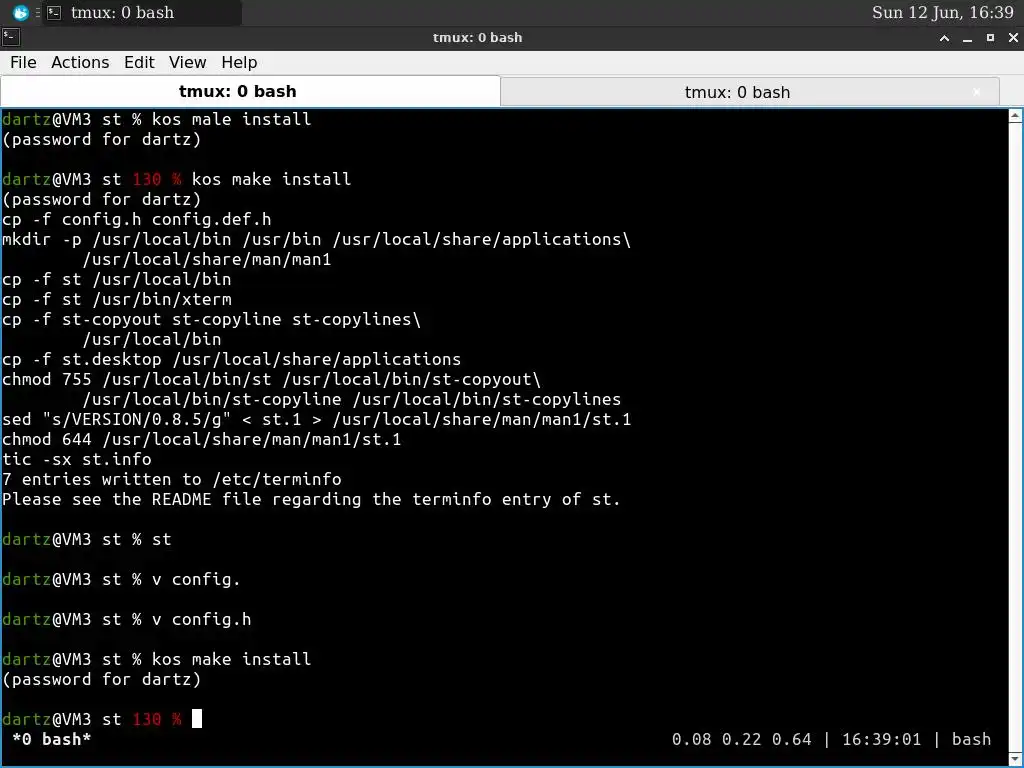Open the Actions menu

pos(80,62)
